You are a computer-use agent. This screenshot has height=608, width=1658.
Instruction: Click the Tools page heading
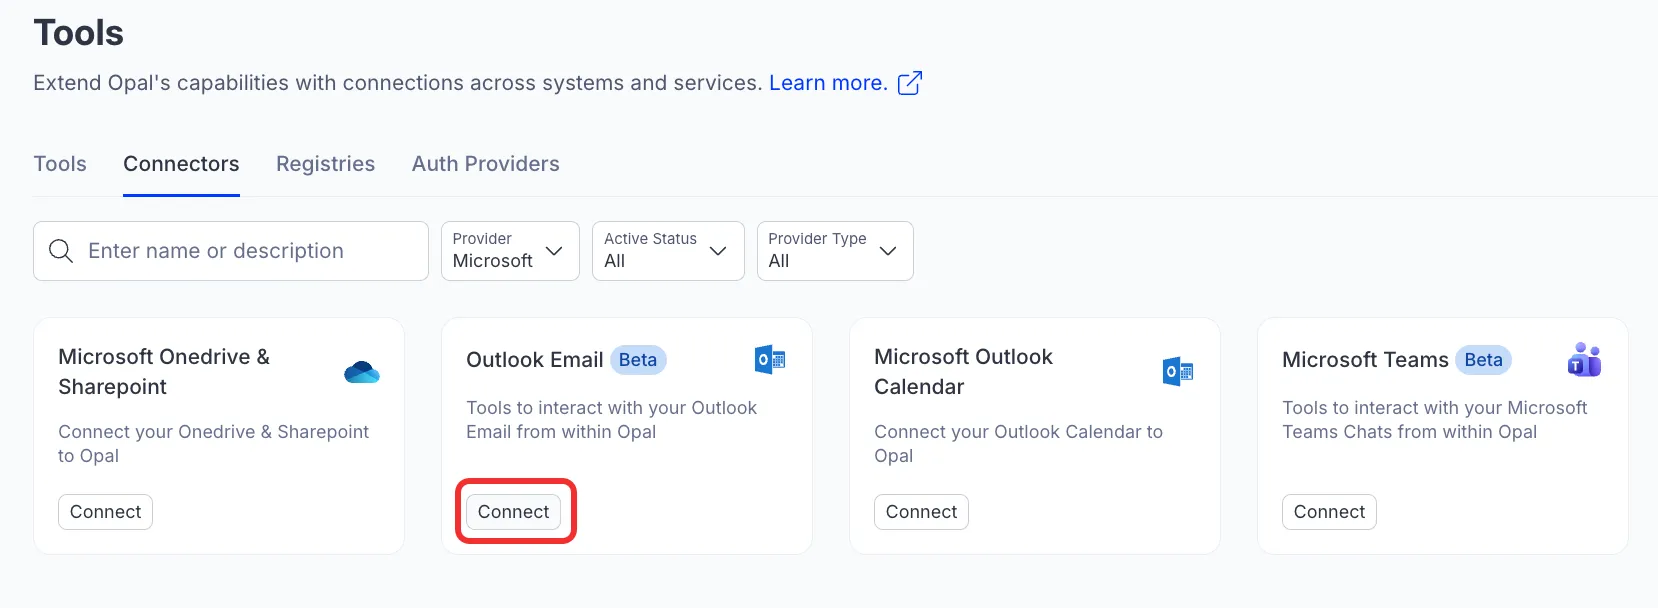click(x=79, y=33)
